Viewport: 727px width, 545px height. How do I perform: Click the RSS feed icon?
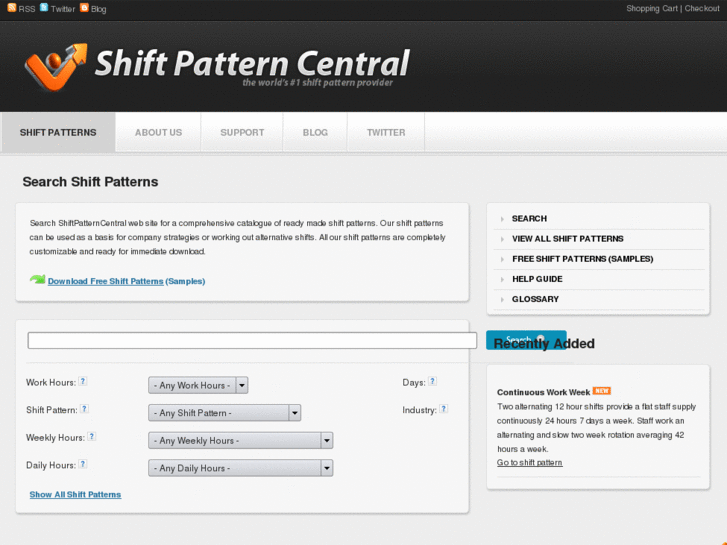click(11, 8)
